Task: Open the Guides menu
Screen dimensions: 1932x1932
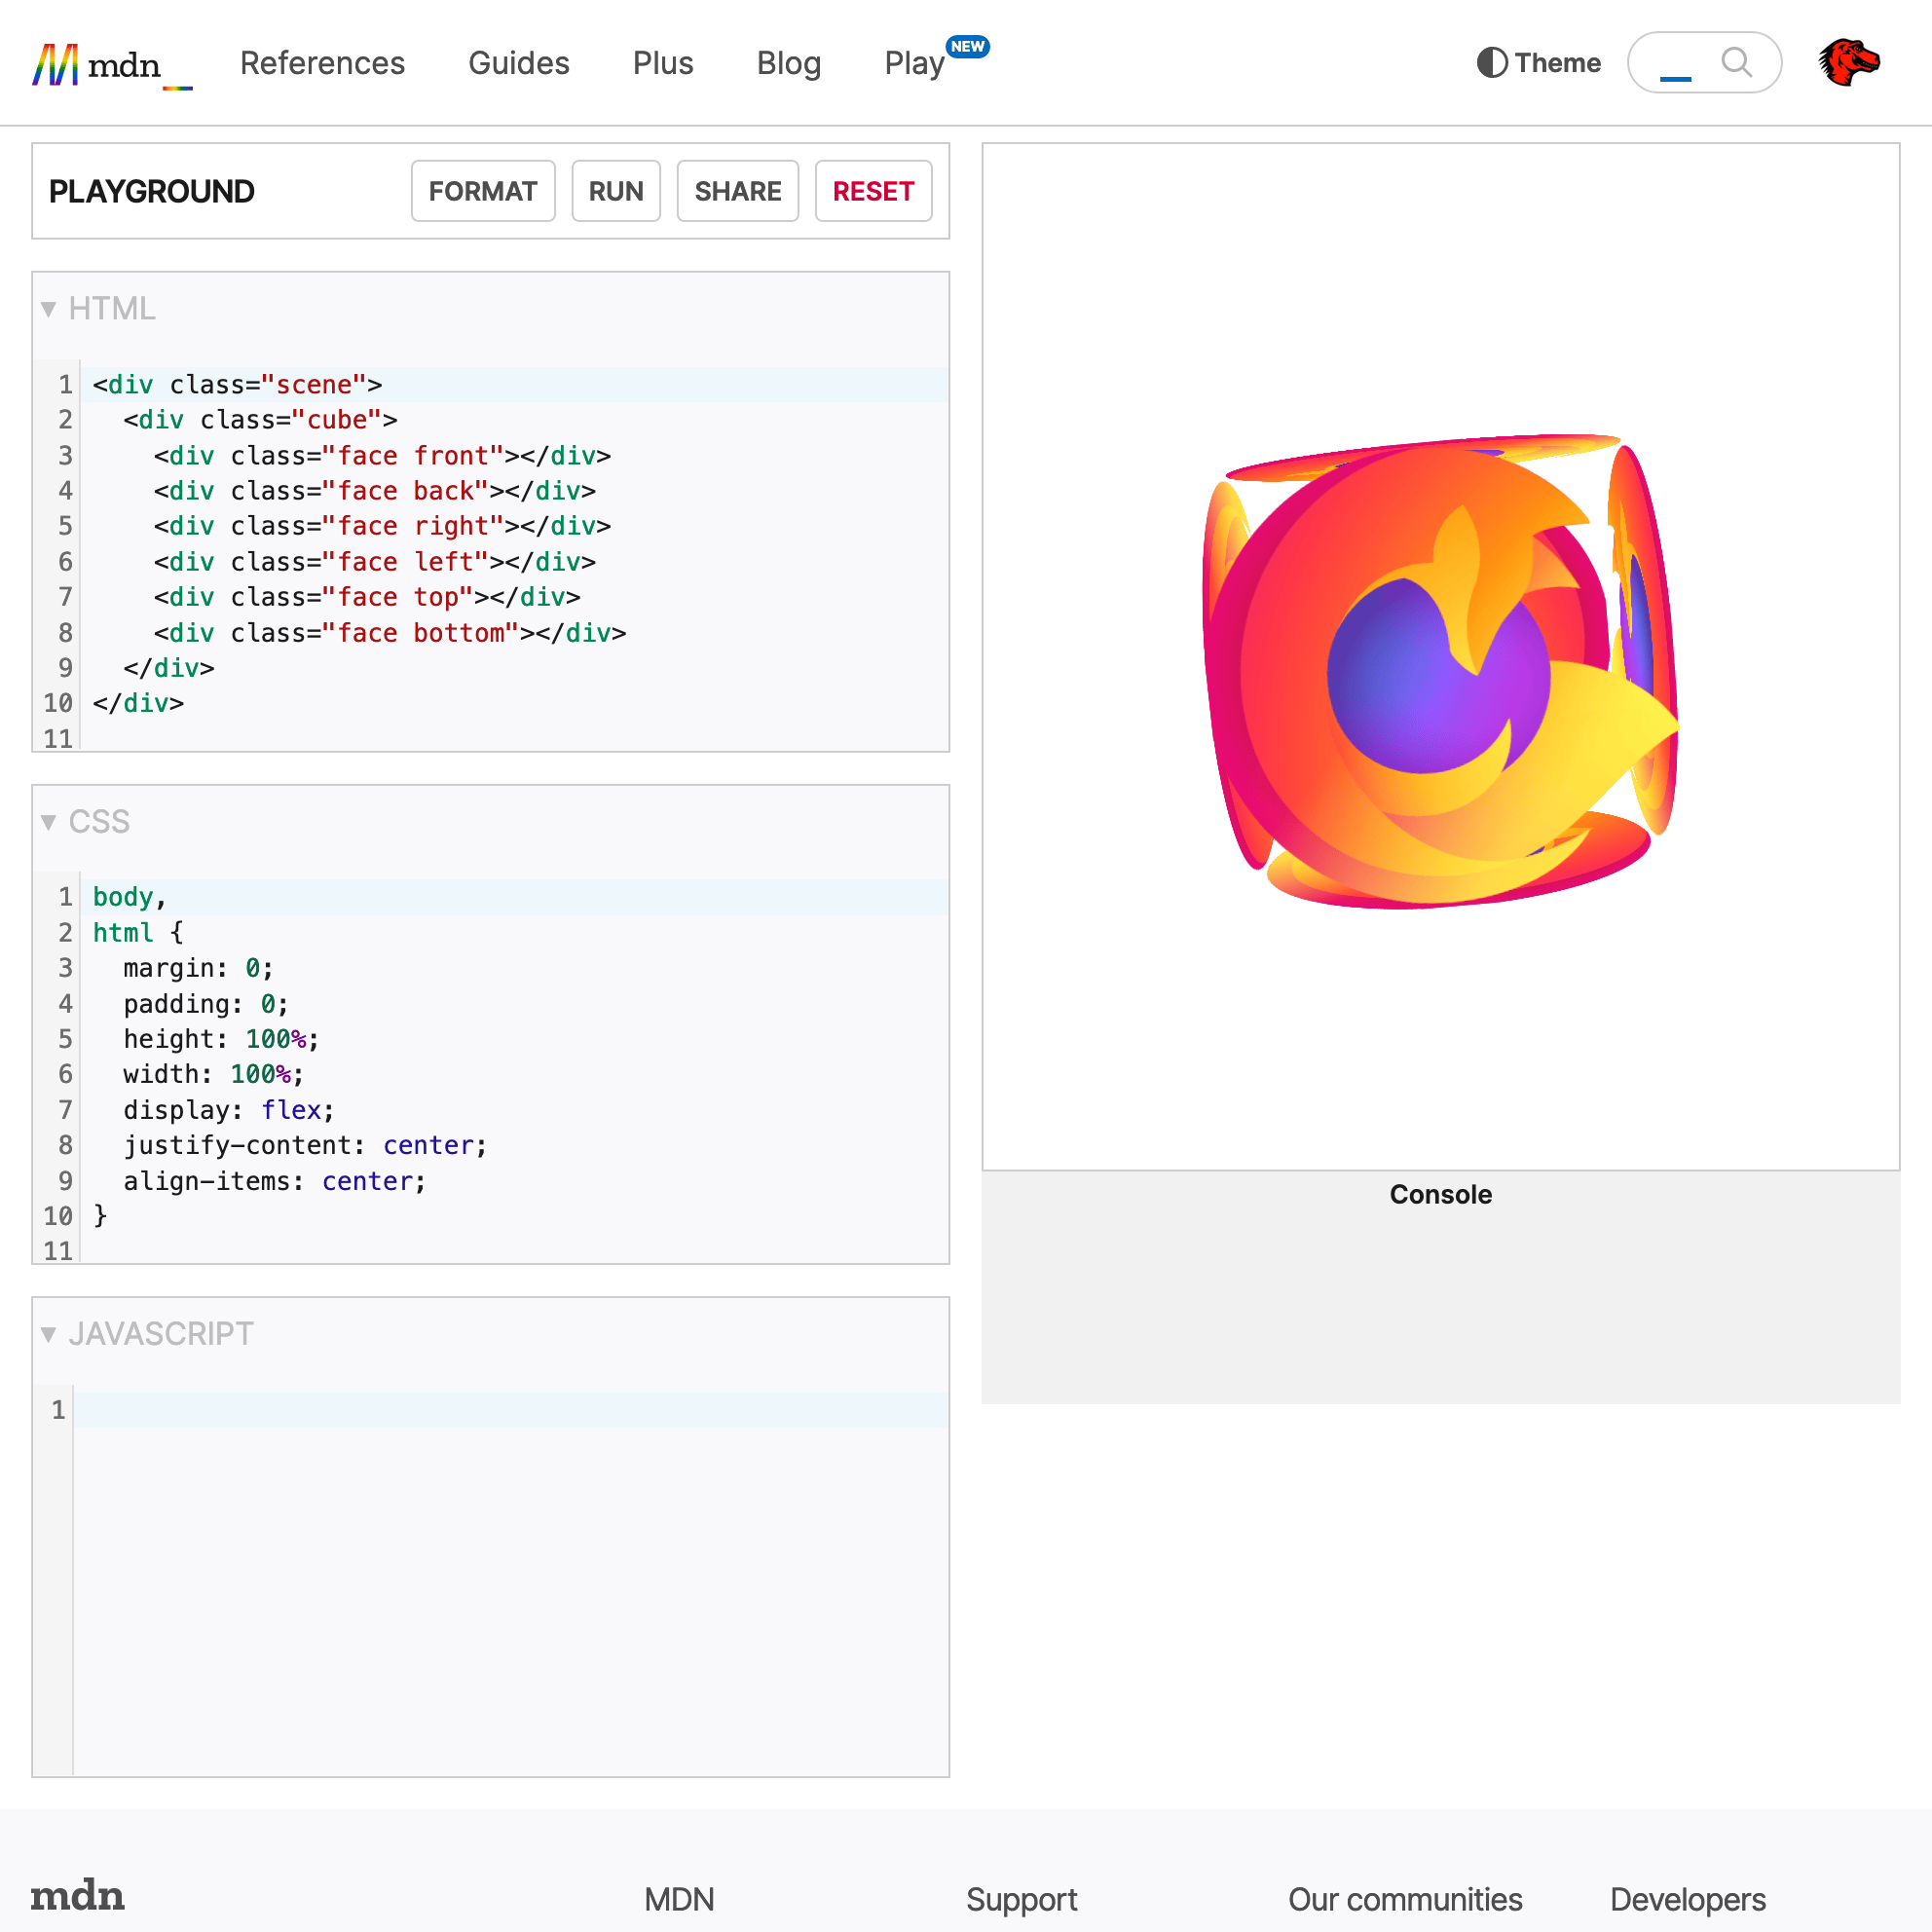Action: (x=518, y=63)
